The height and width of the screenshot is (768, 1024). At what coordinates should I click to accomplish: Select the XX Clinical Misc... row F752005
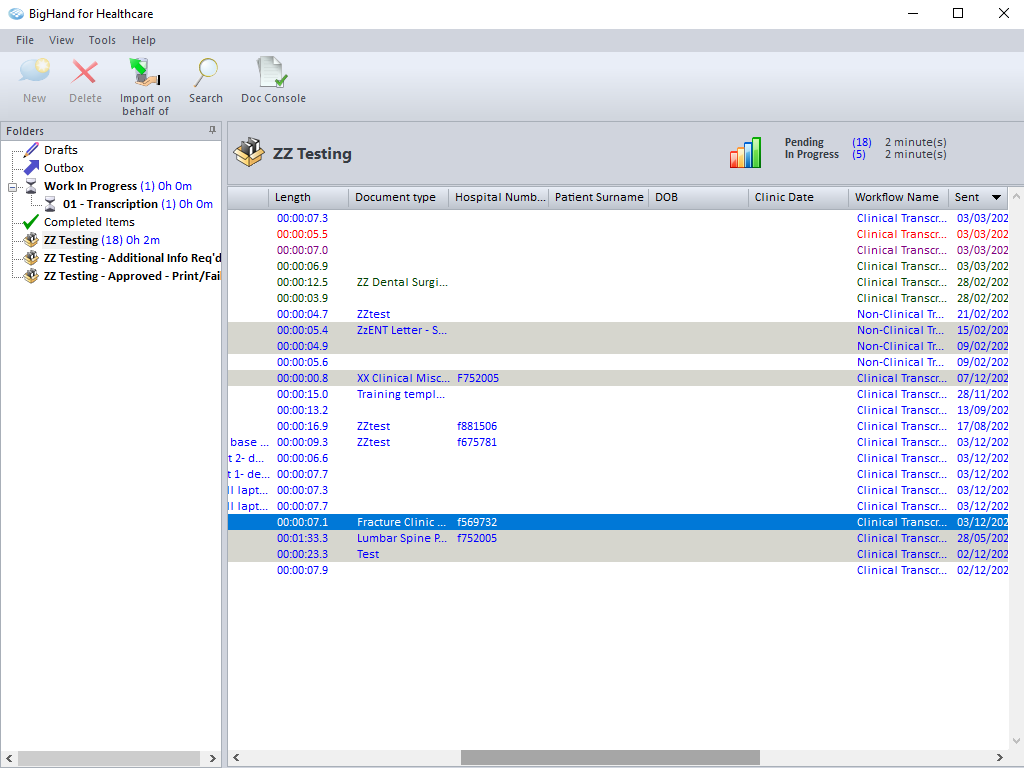click(x=618, y=378)
